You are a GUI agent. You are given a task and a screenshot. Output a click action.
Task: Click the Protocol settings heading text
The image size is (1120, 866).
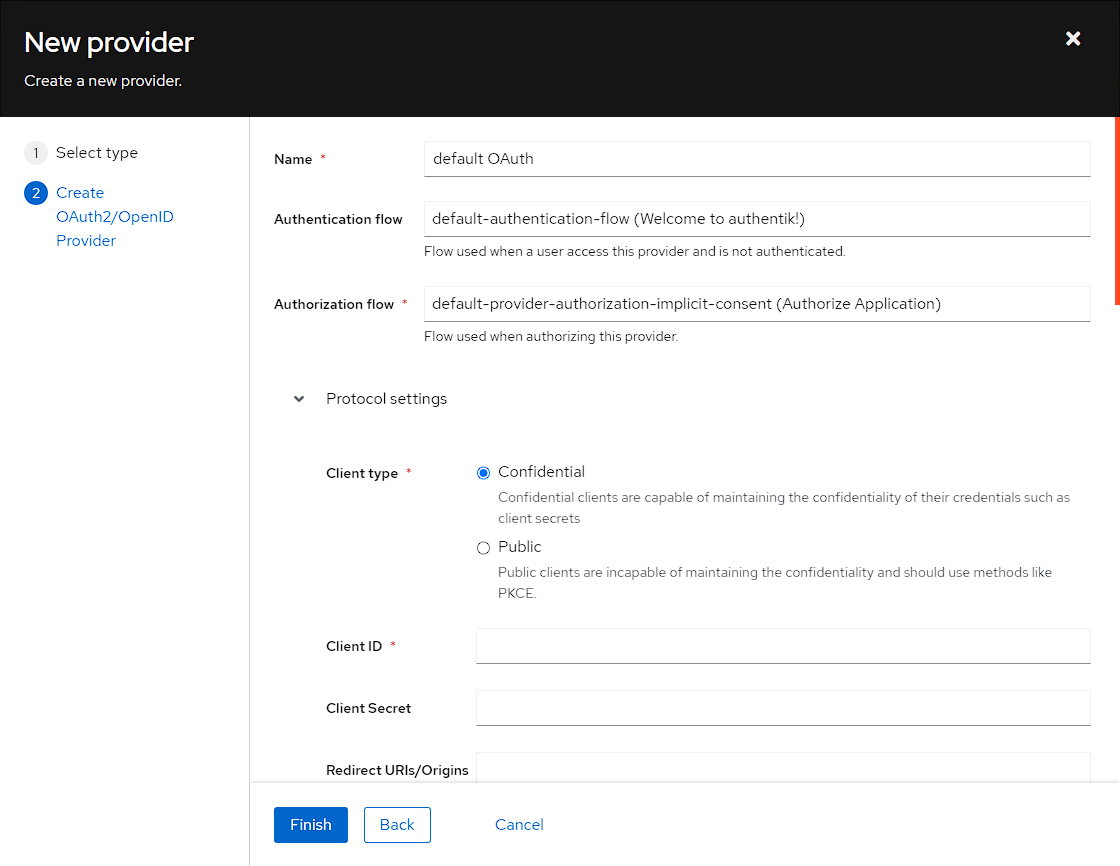tap(386, 399)
